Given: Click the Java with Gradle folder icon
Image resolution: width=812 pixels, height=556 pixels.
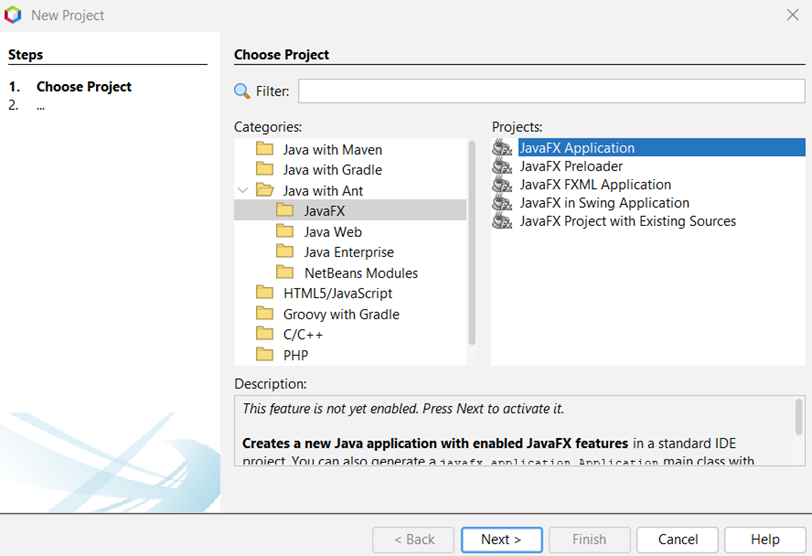Looking at the screenshot, I should [265, 169].
